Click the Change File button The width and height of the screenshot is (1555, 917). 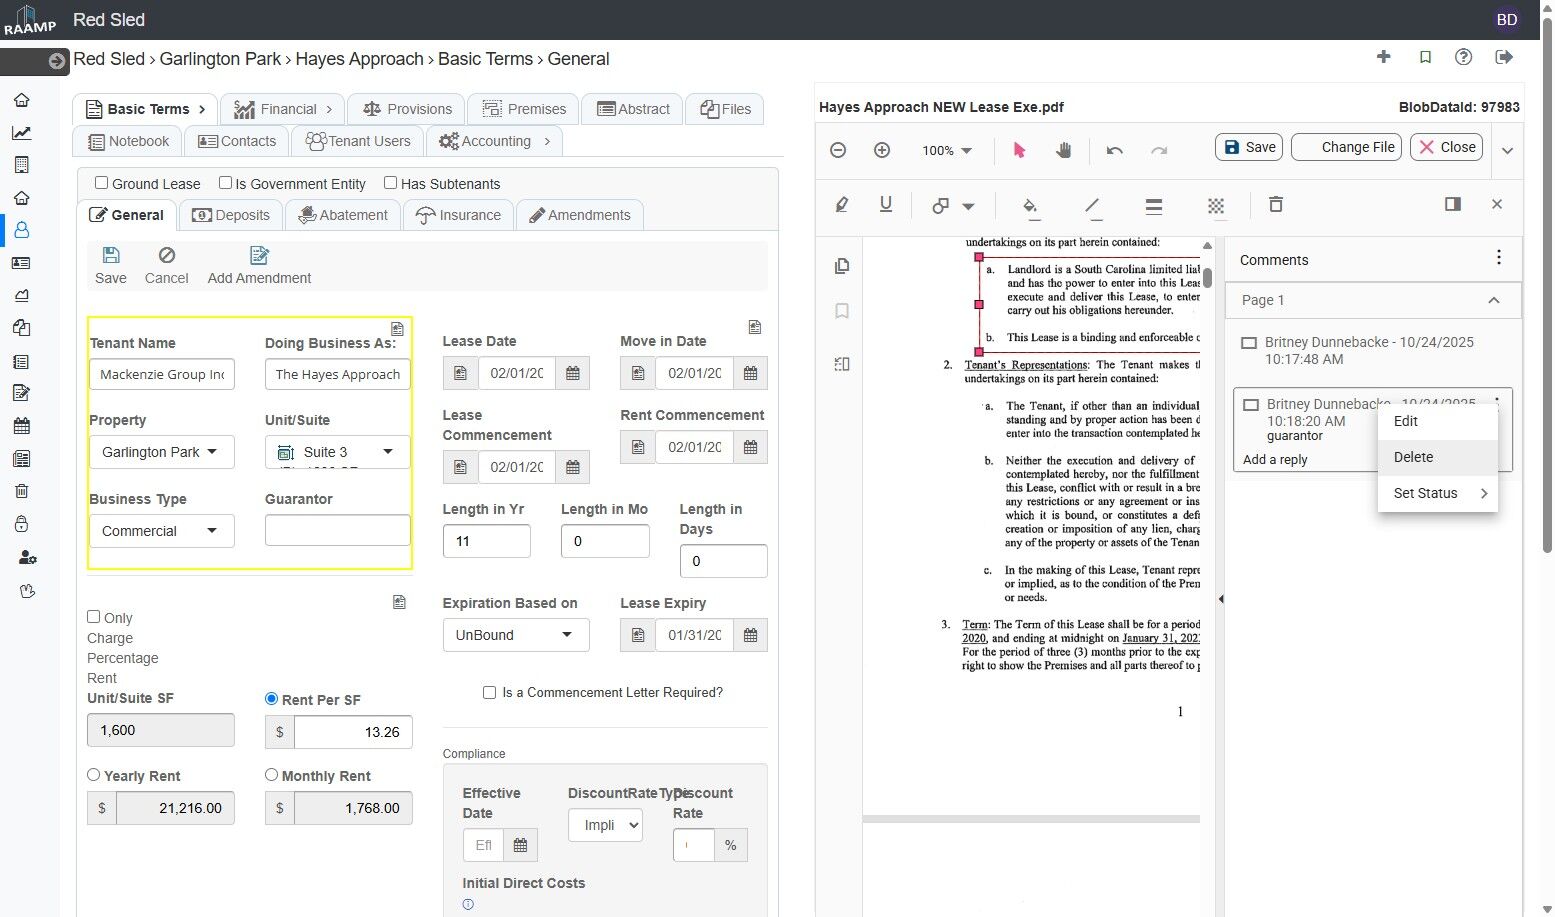coord(1346,147)
